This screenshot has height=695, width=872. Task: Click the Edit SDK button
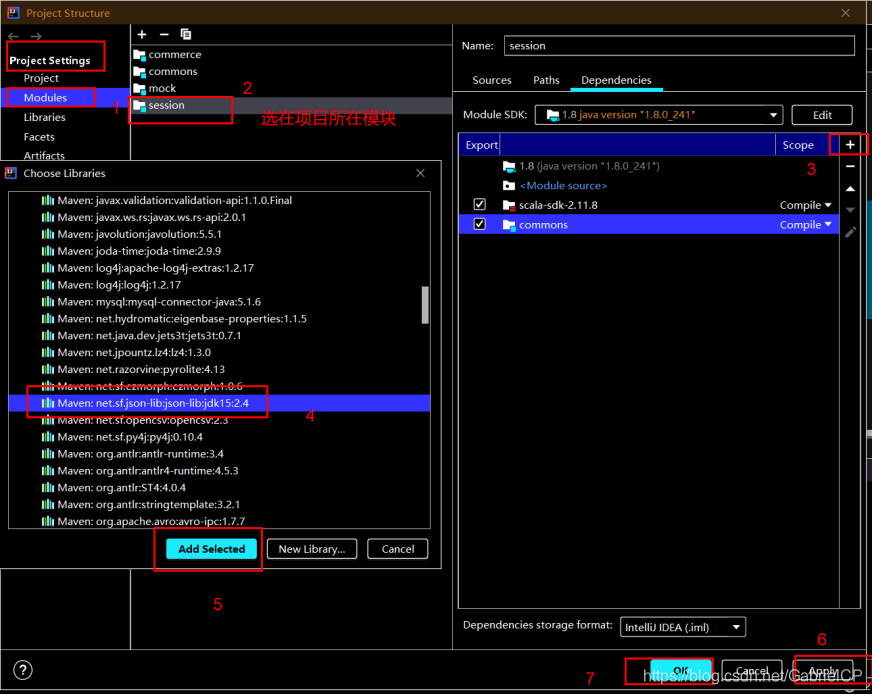click(x=821, y=115)
